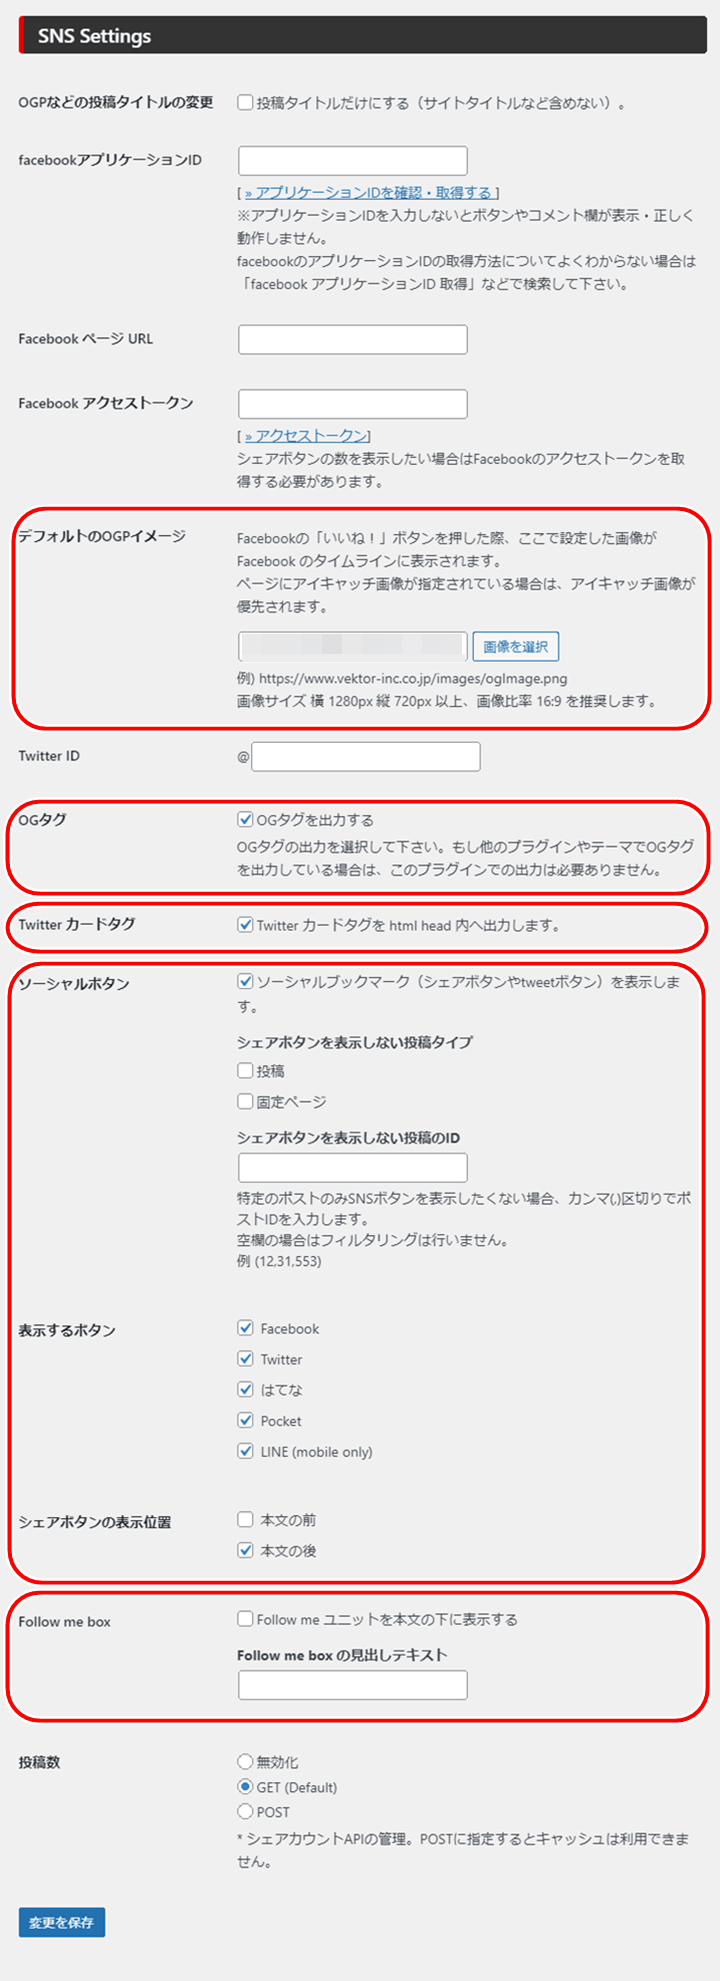Toggle the Twitter カードタグ output checkbox
The width and height of the screenshot is (720, 1981).
point(245,925)
